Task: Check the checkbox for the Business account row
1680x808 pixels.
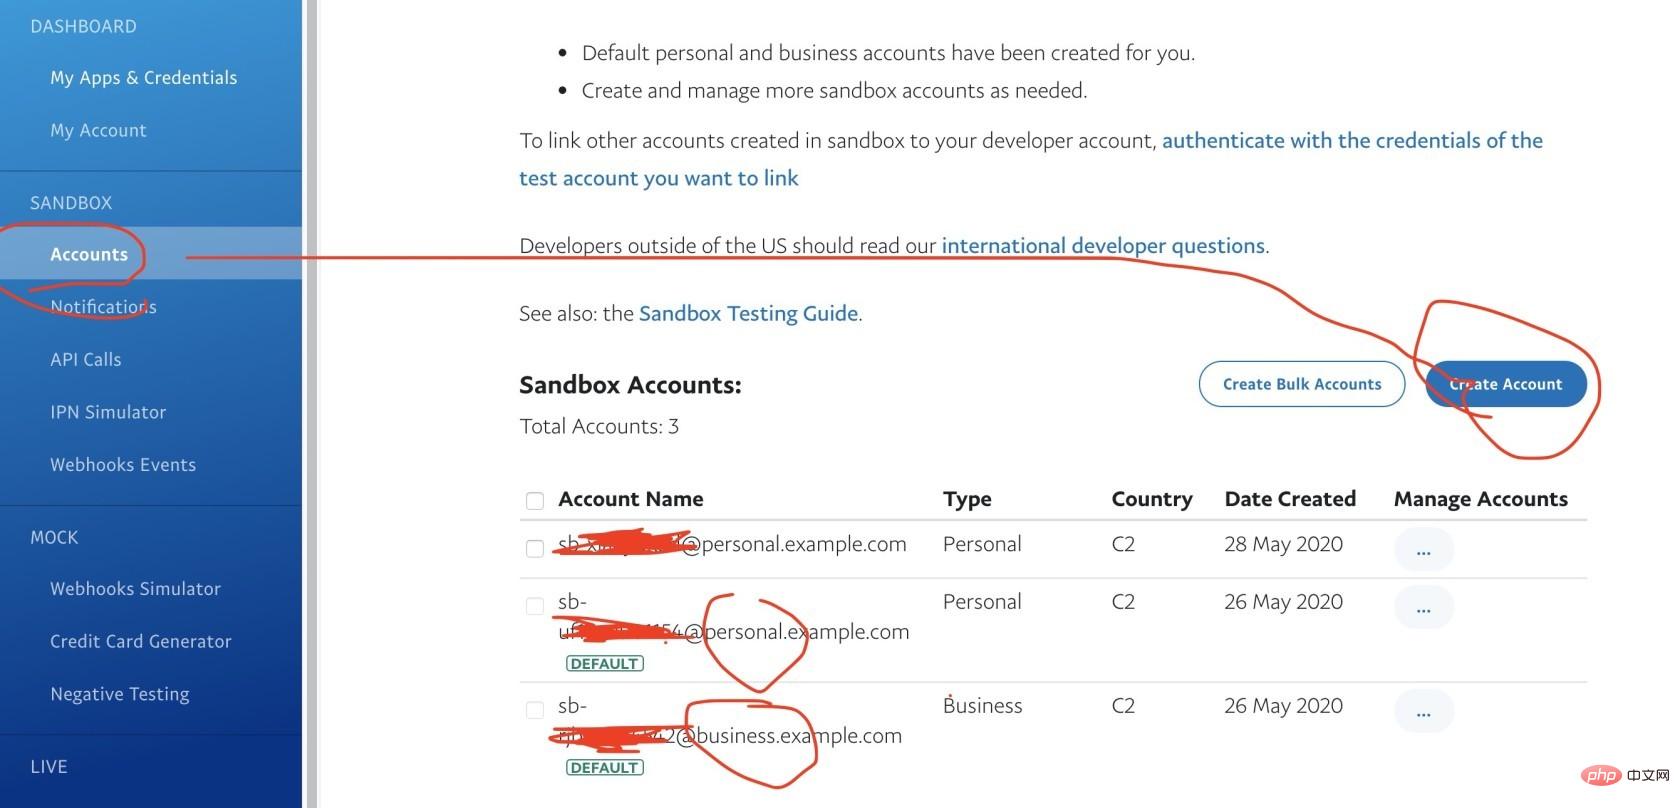Action: [535, 710]
